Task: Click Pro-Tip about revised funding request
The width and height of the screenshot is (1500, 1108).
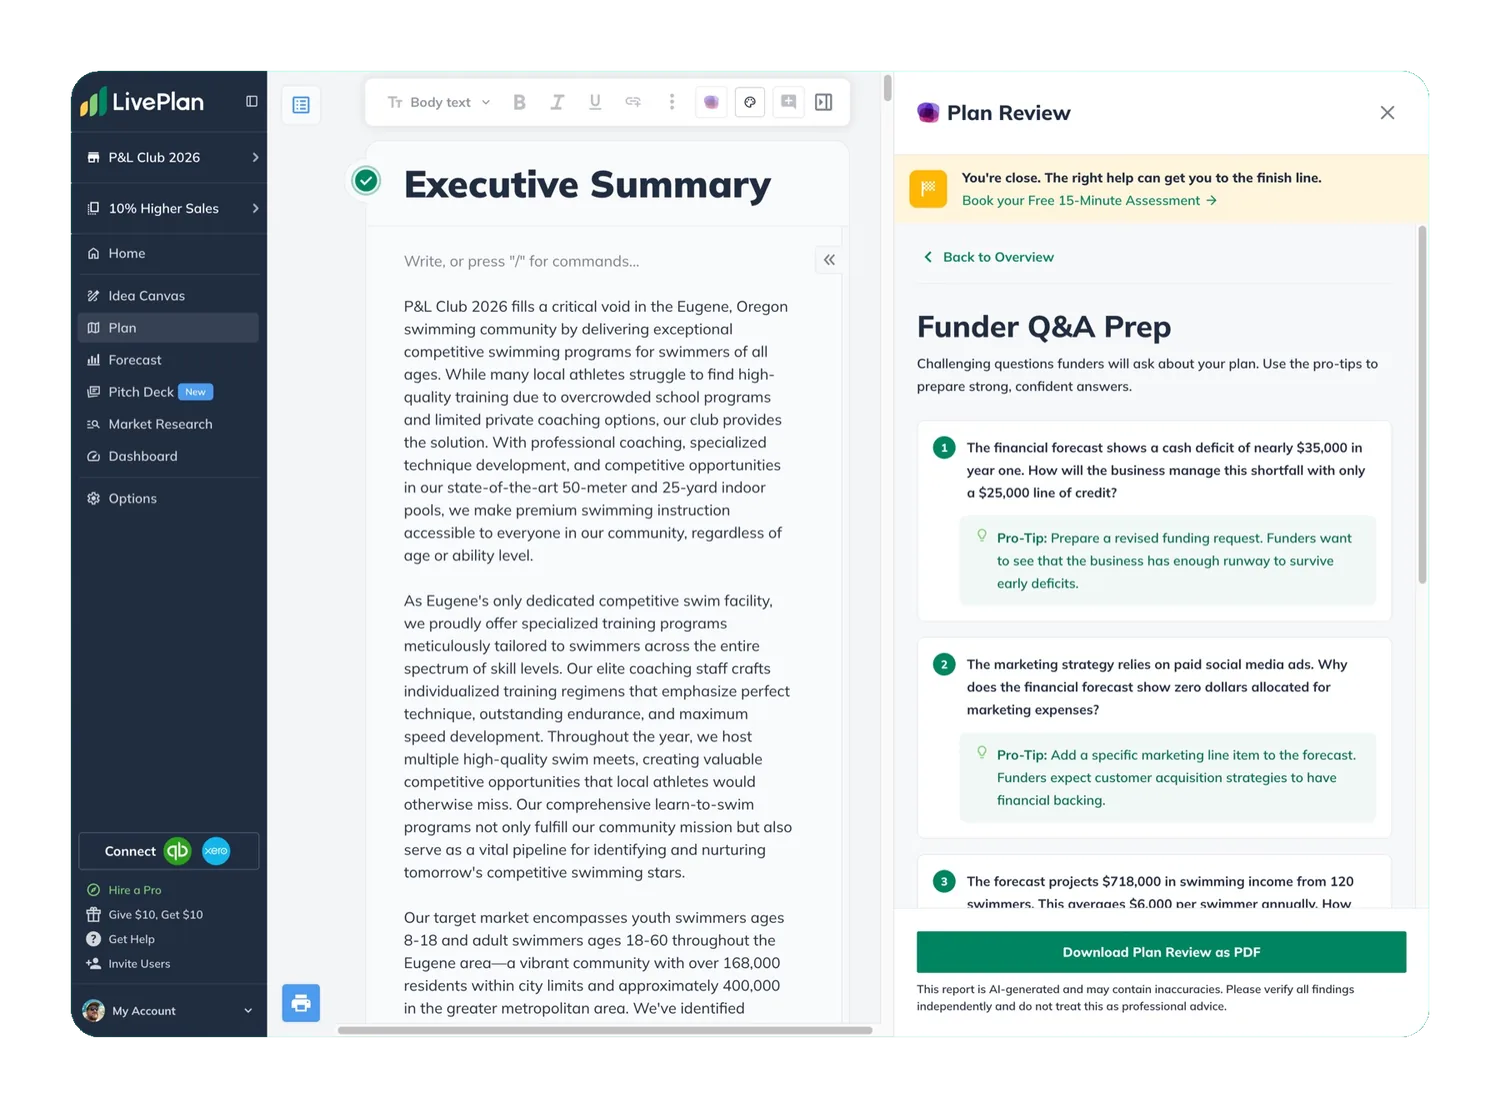Action: 1168,561
